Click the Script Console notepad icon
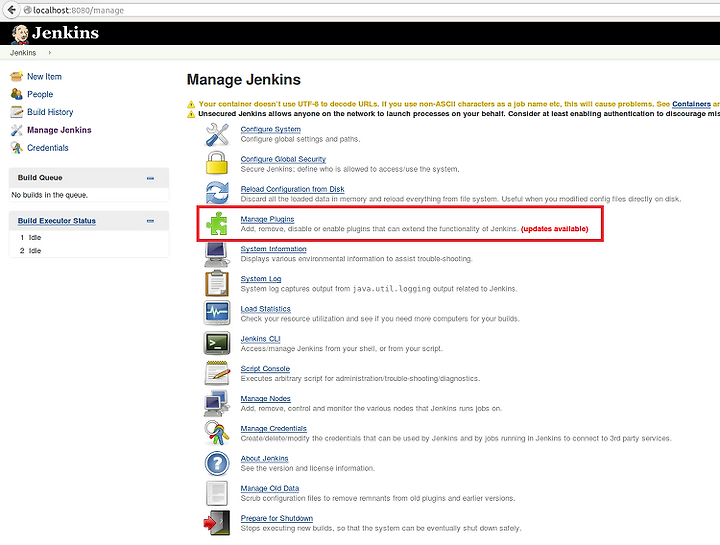The image size is (720, 545). pyautogui.click(x=217, y=373)
